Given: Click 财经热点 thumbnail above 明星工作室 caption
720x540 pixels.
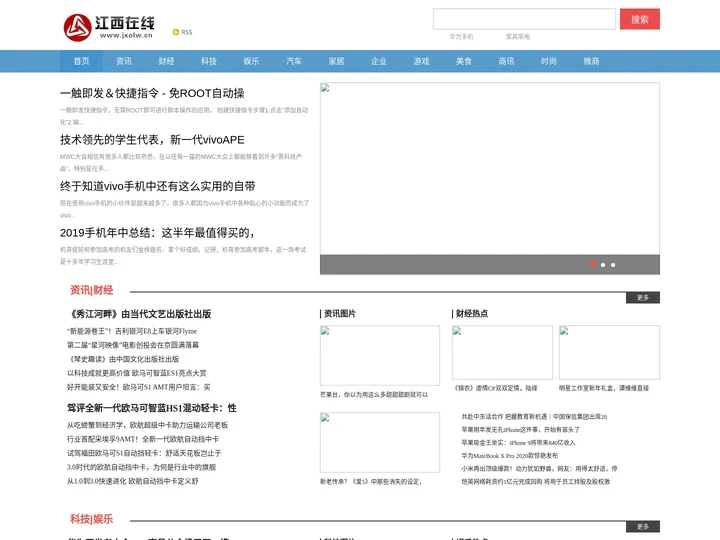Looking at the screenshot, I should tap(609, 353).
